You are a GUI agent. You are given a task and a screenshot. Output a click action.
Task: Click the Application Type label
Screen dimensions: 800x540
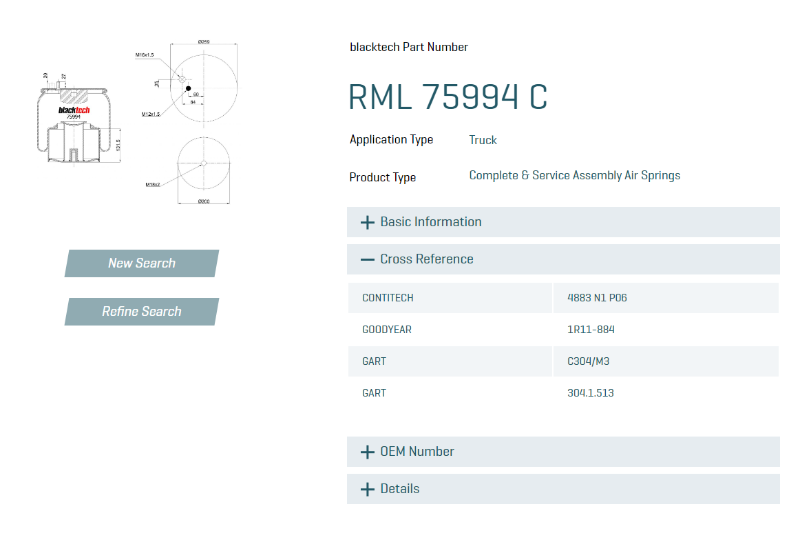click(391, 140)
